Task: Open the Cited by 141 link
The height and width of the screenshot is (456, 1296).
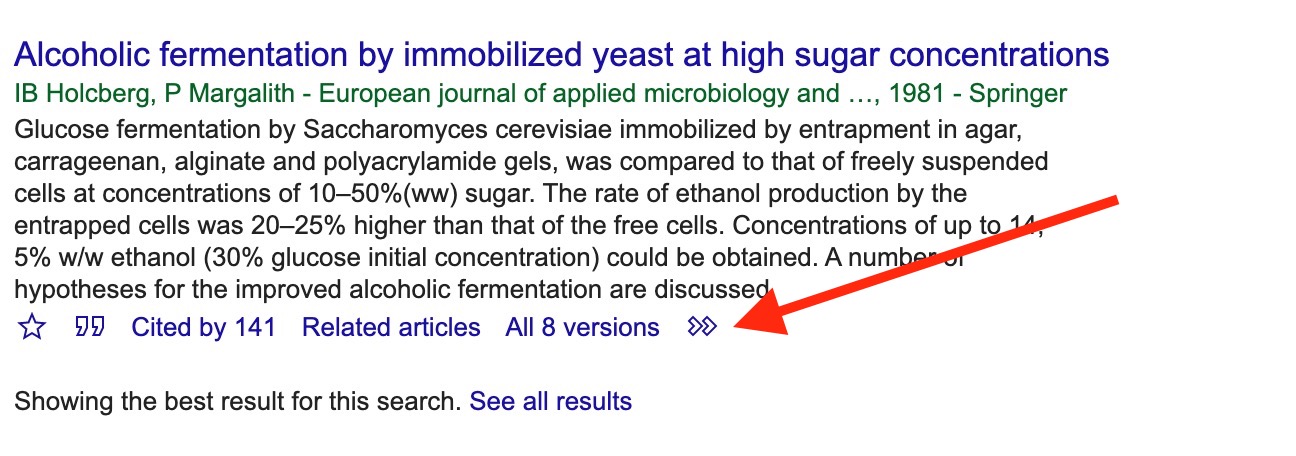Action: point(204,327)
